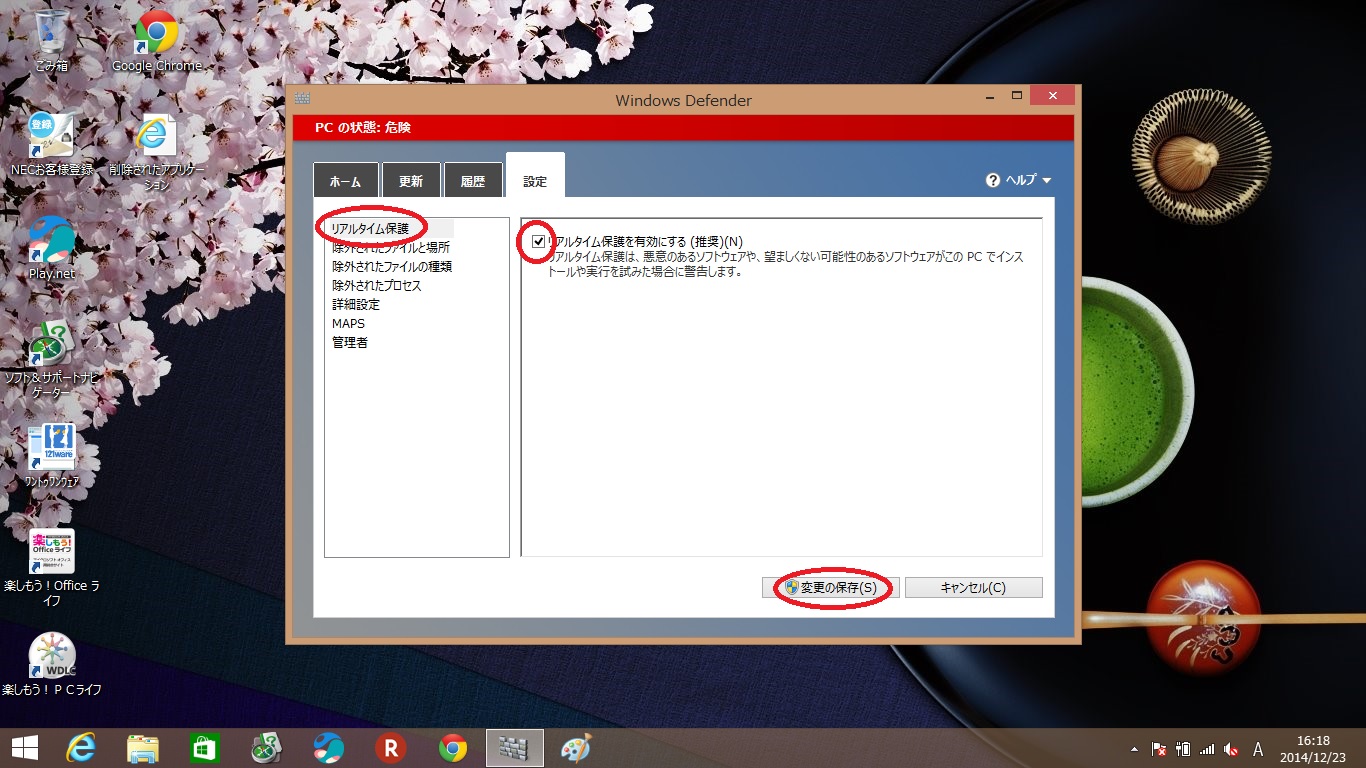This screenshot has height=768, width=1366.
Task: Open the Soft & Support Navigator desktop shortcut
Action: tap(51, 360)
